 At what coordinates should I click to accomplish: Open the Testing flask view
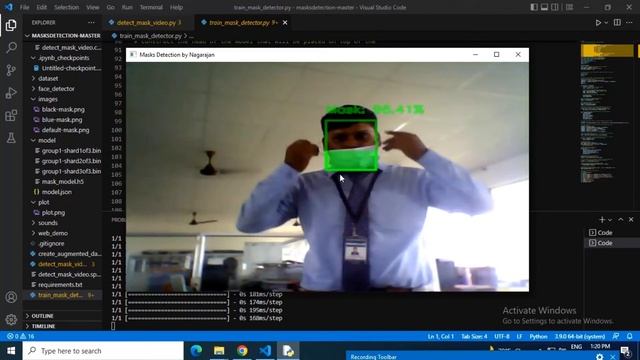pyautogui.click(x=11, y=138)
